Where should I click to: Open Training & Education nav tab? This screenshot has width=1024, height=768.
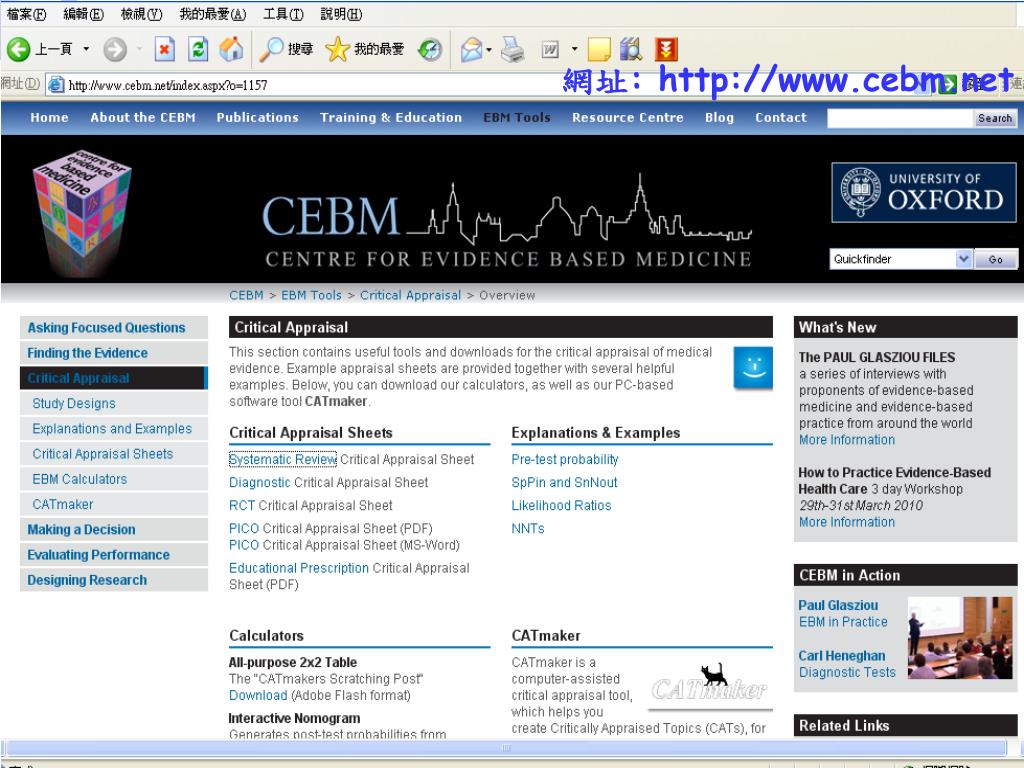[x=391, y=118]
